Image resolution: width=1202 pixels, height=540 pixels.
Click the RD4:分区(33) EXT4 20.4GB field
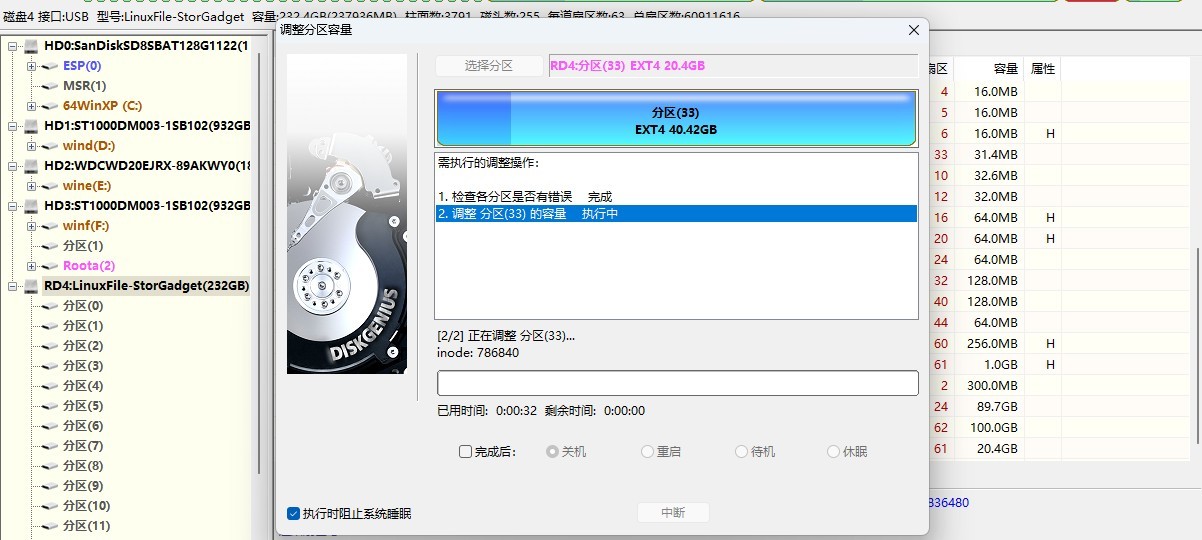[x=733, y=66]
